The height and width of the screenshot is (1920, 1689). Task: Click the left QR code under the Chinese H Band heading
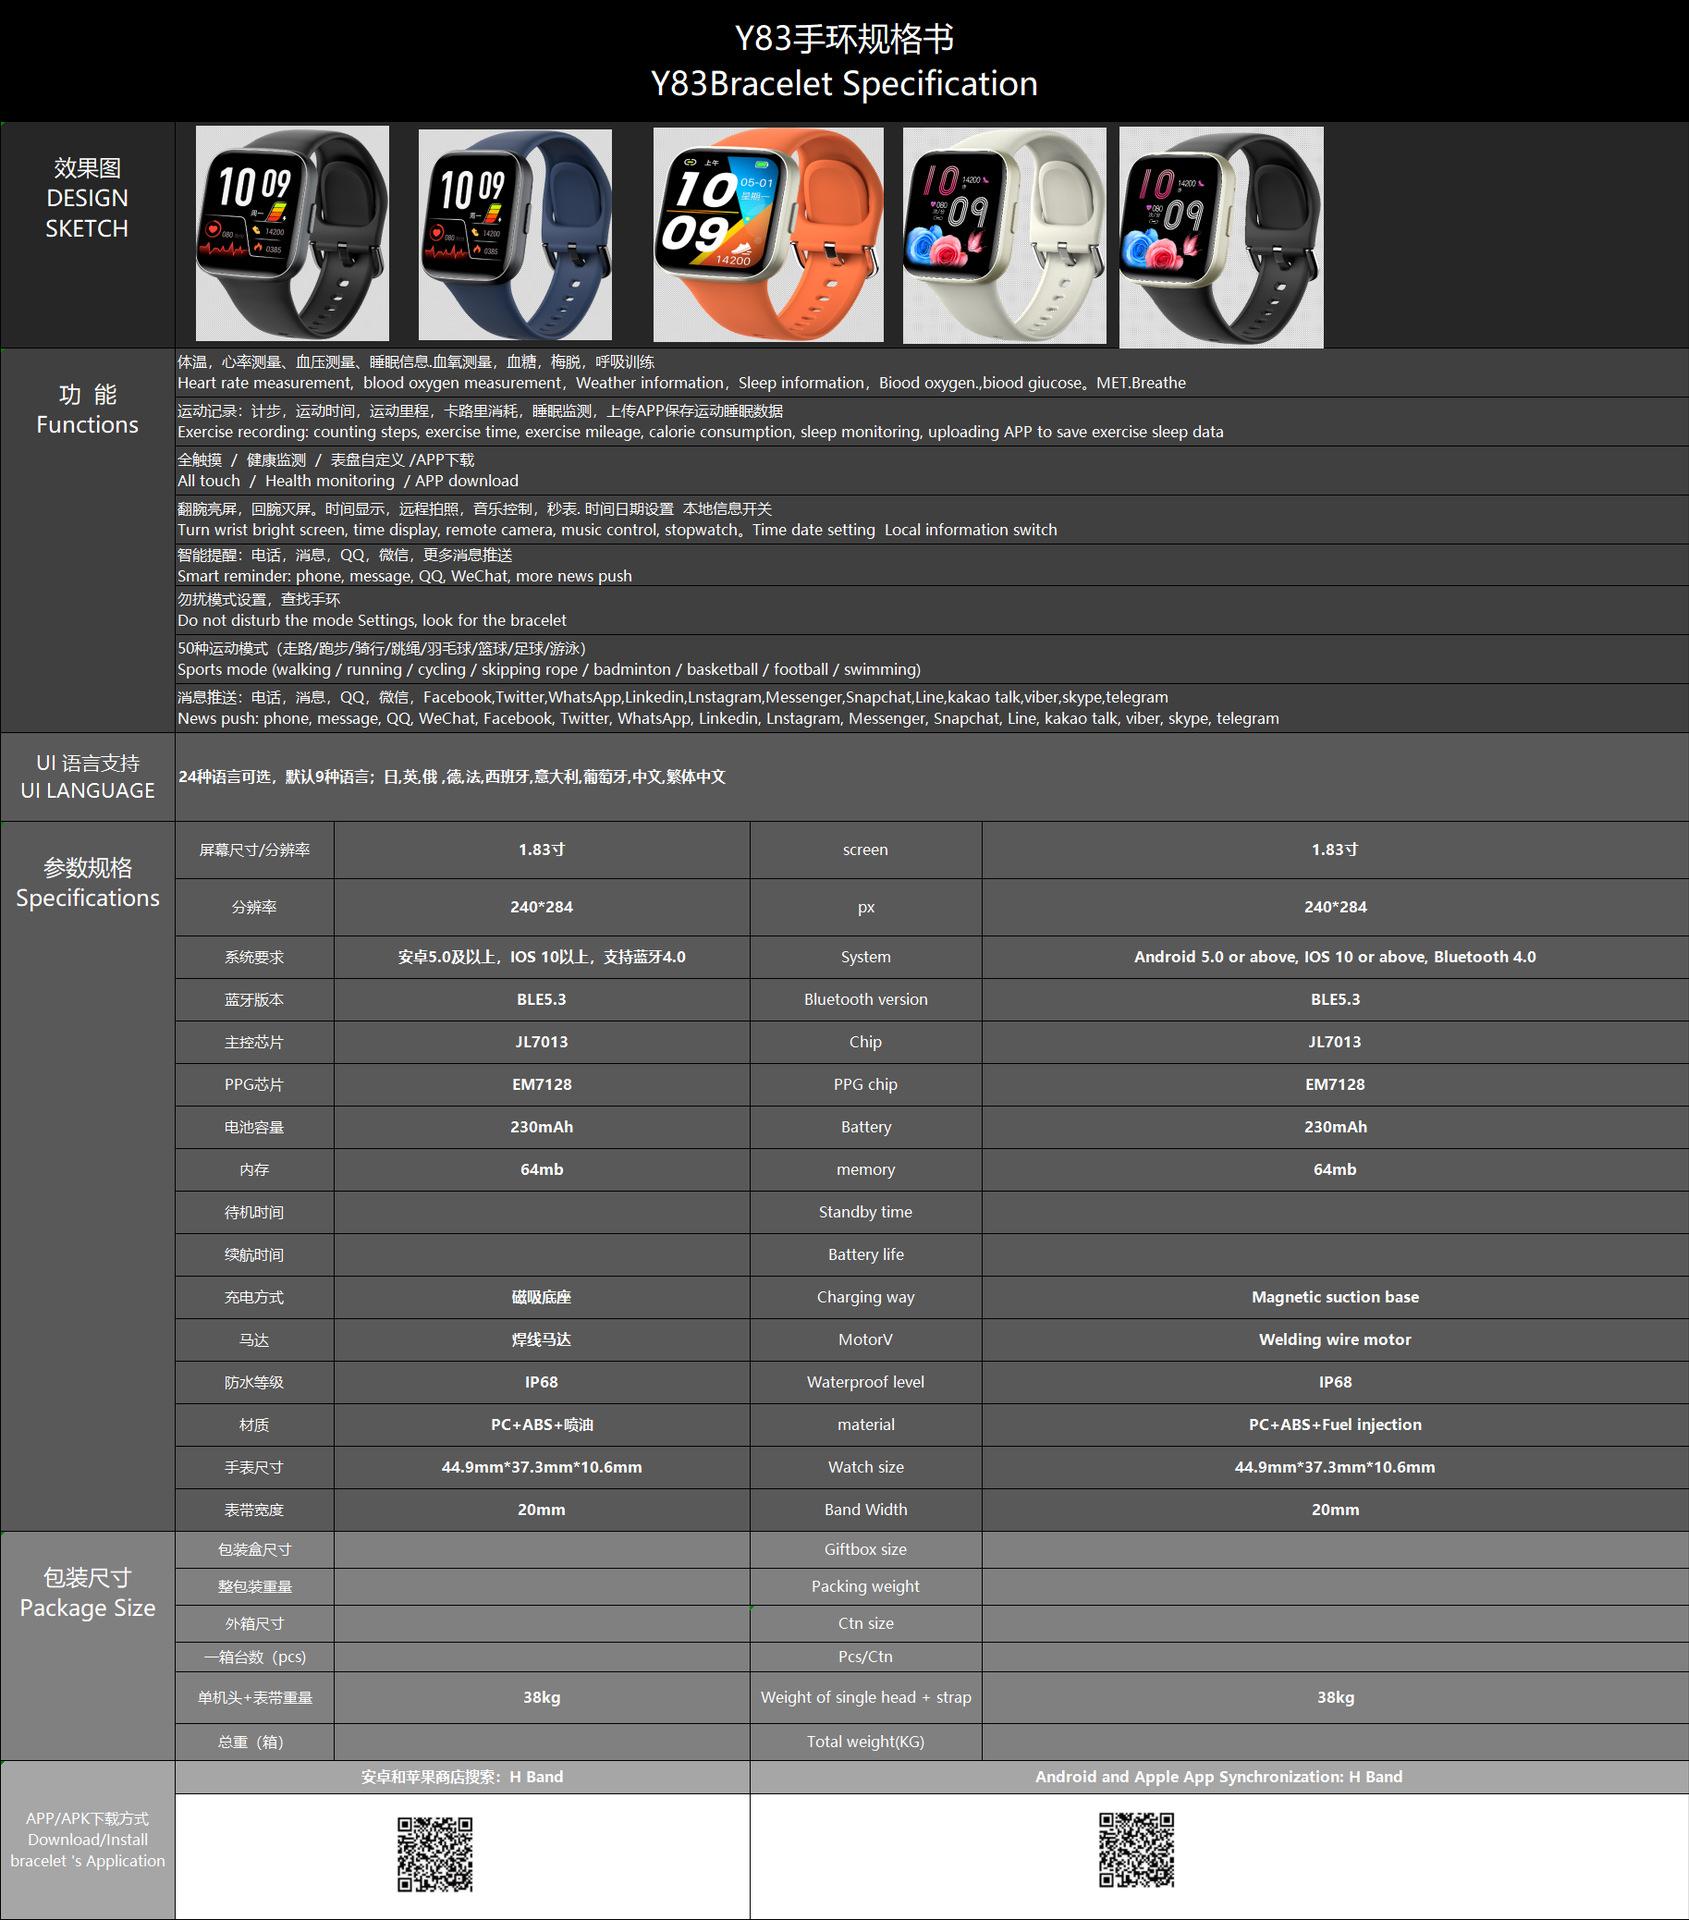pos(435,1854)
